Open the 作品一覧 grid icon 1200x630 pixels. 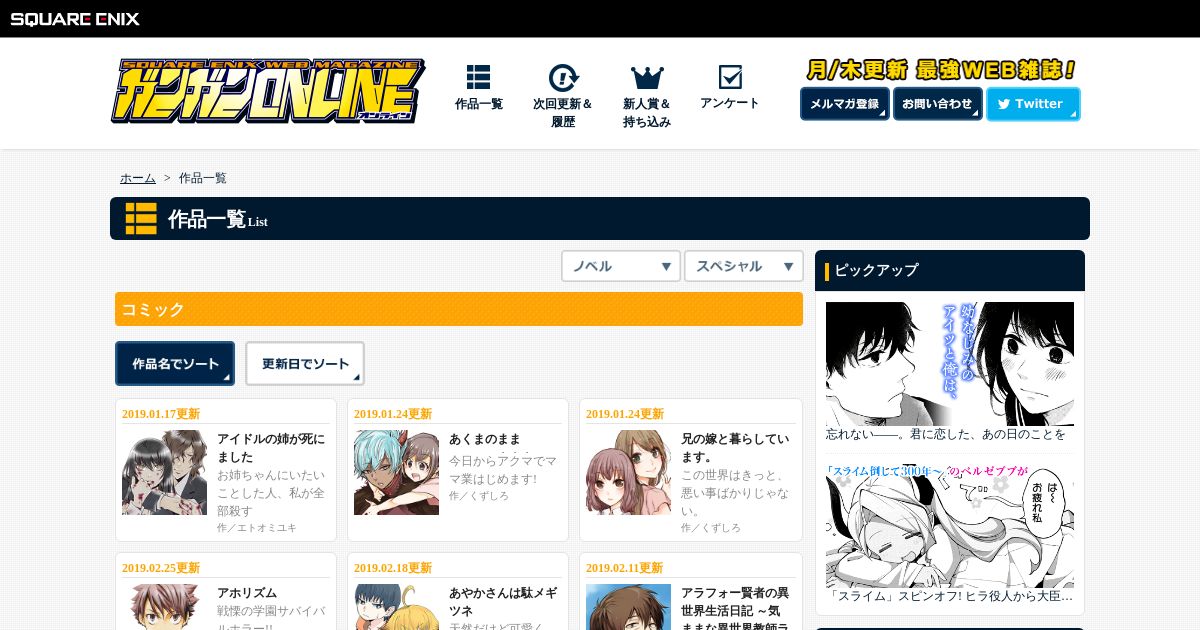pyautogui.click(x=478, y=78)
